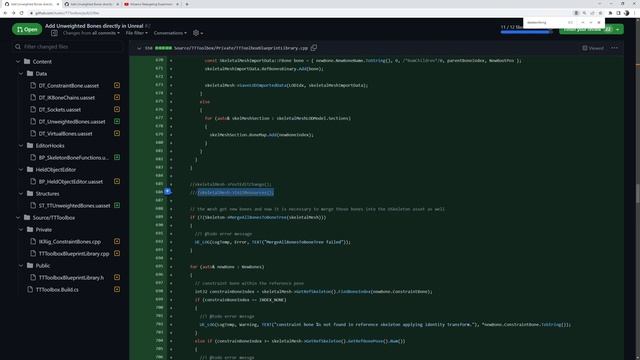The image size is (640, 360).
Task: Open ST_TTUnweightedBones.uasset file entry
Action: coord(74,206)
